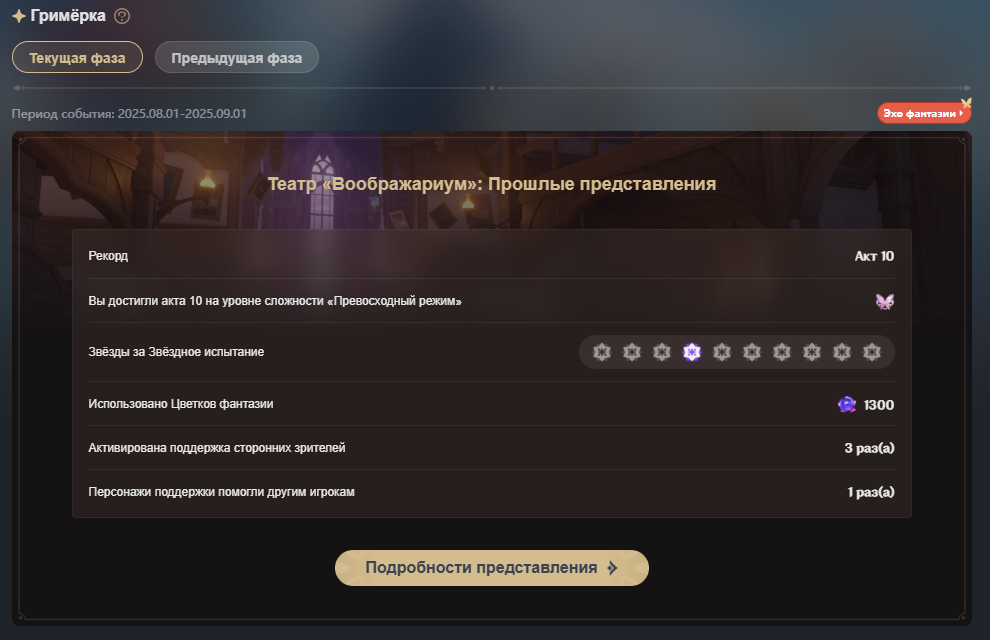
Task: Open Подробности представления details button
Action: pos(492,568)
